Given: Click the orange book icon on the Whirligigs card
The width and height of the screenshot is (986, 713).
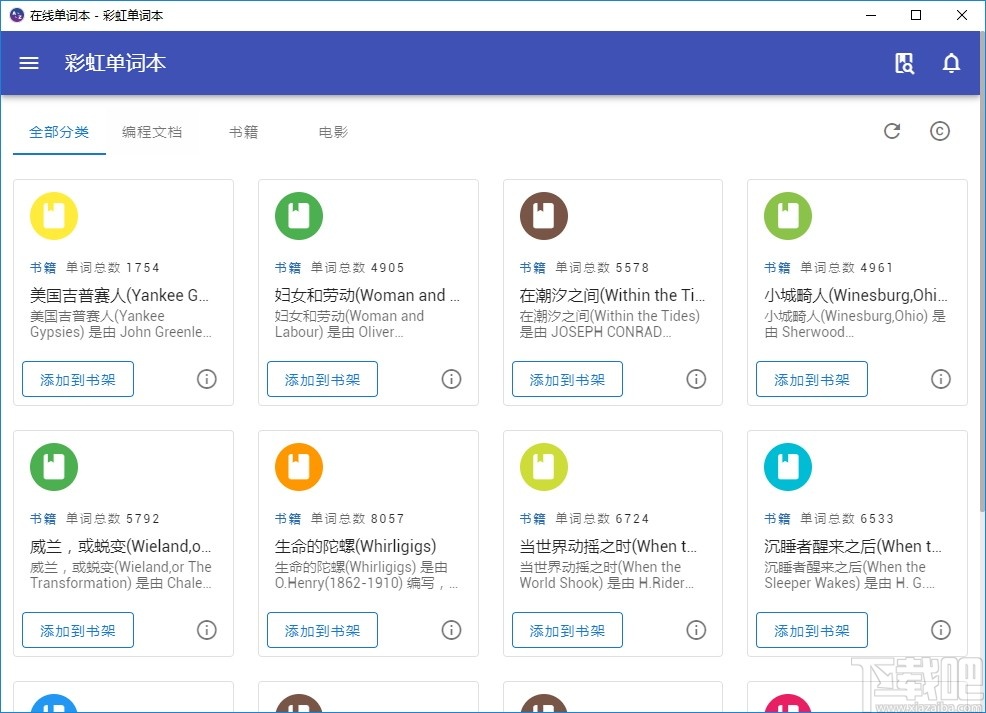Looking at the screenshot, I should 298,466.
